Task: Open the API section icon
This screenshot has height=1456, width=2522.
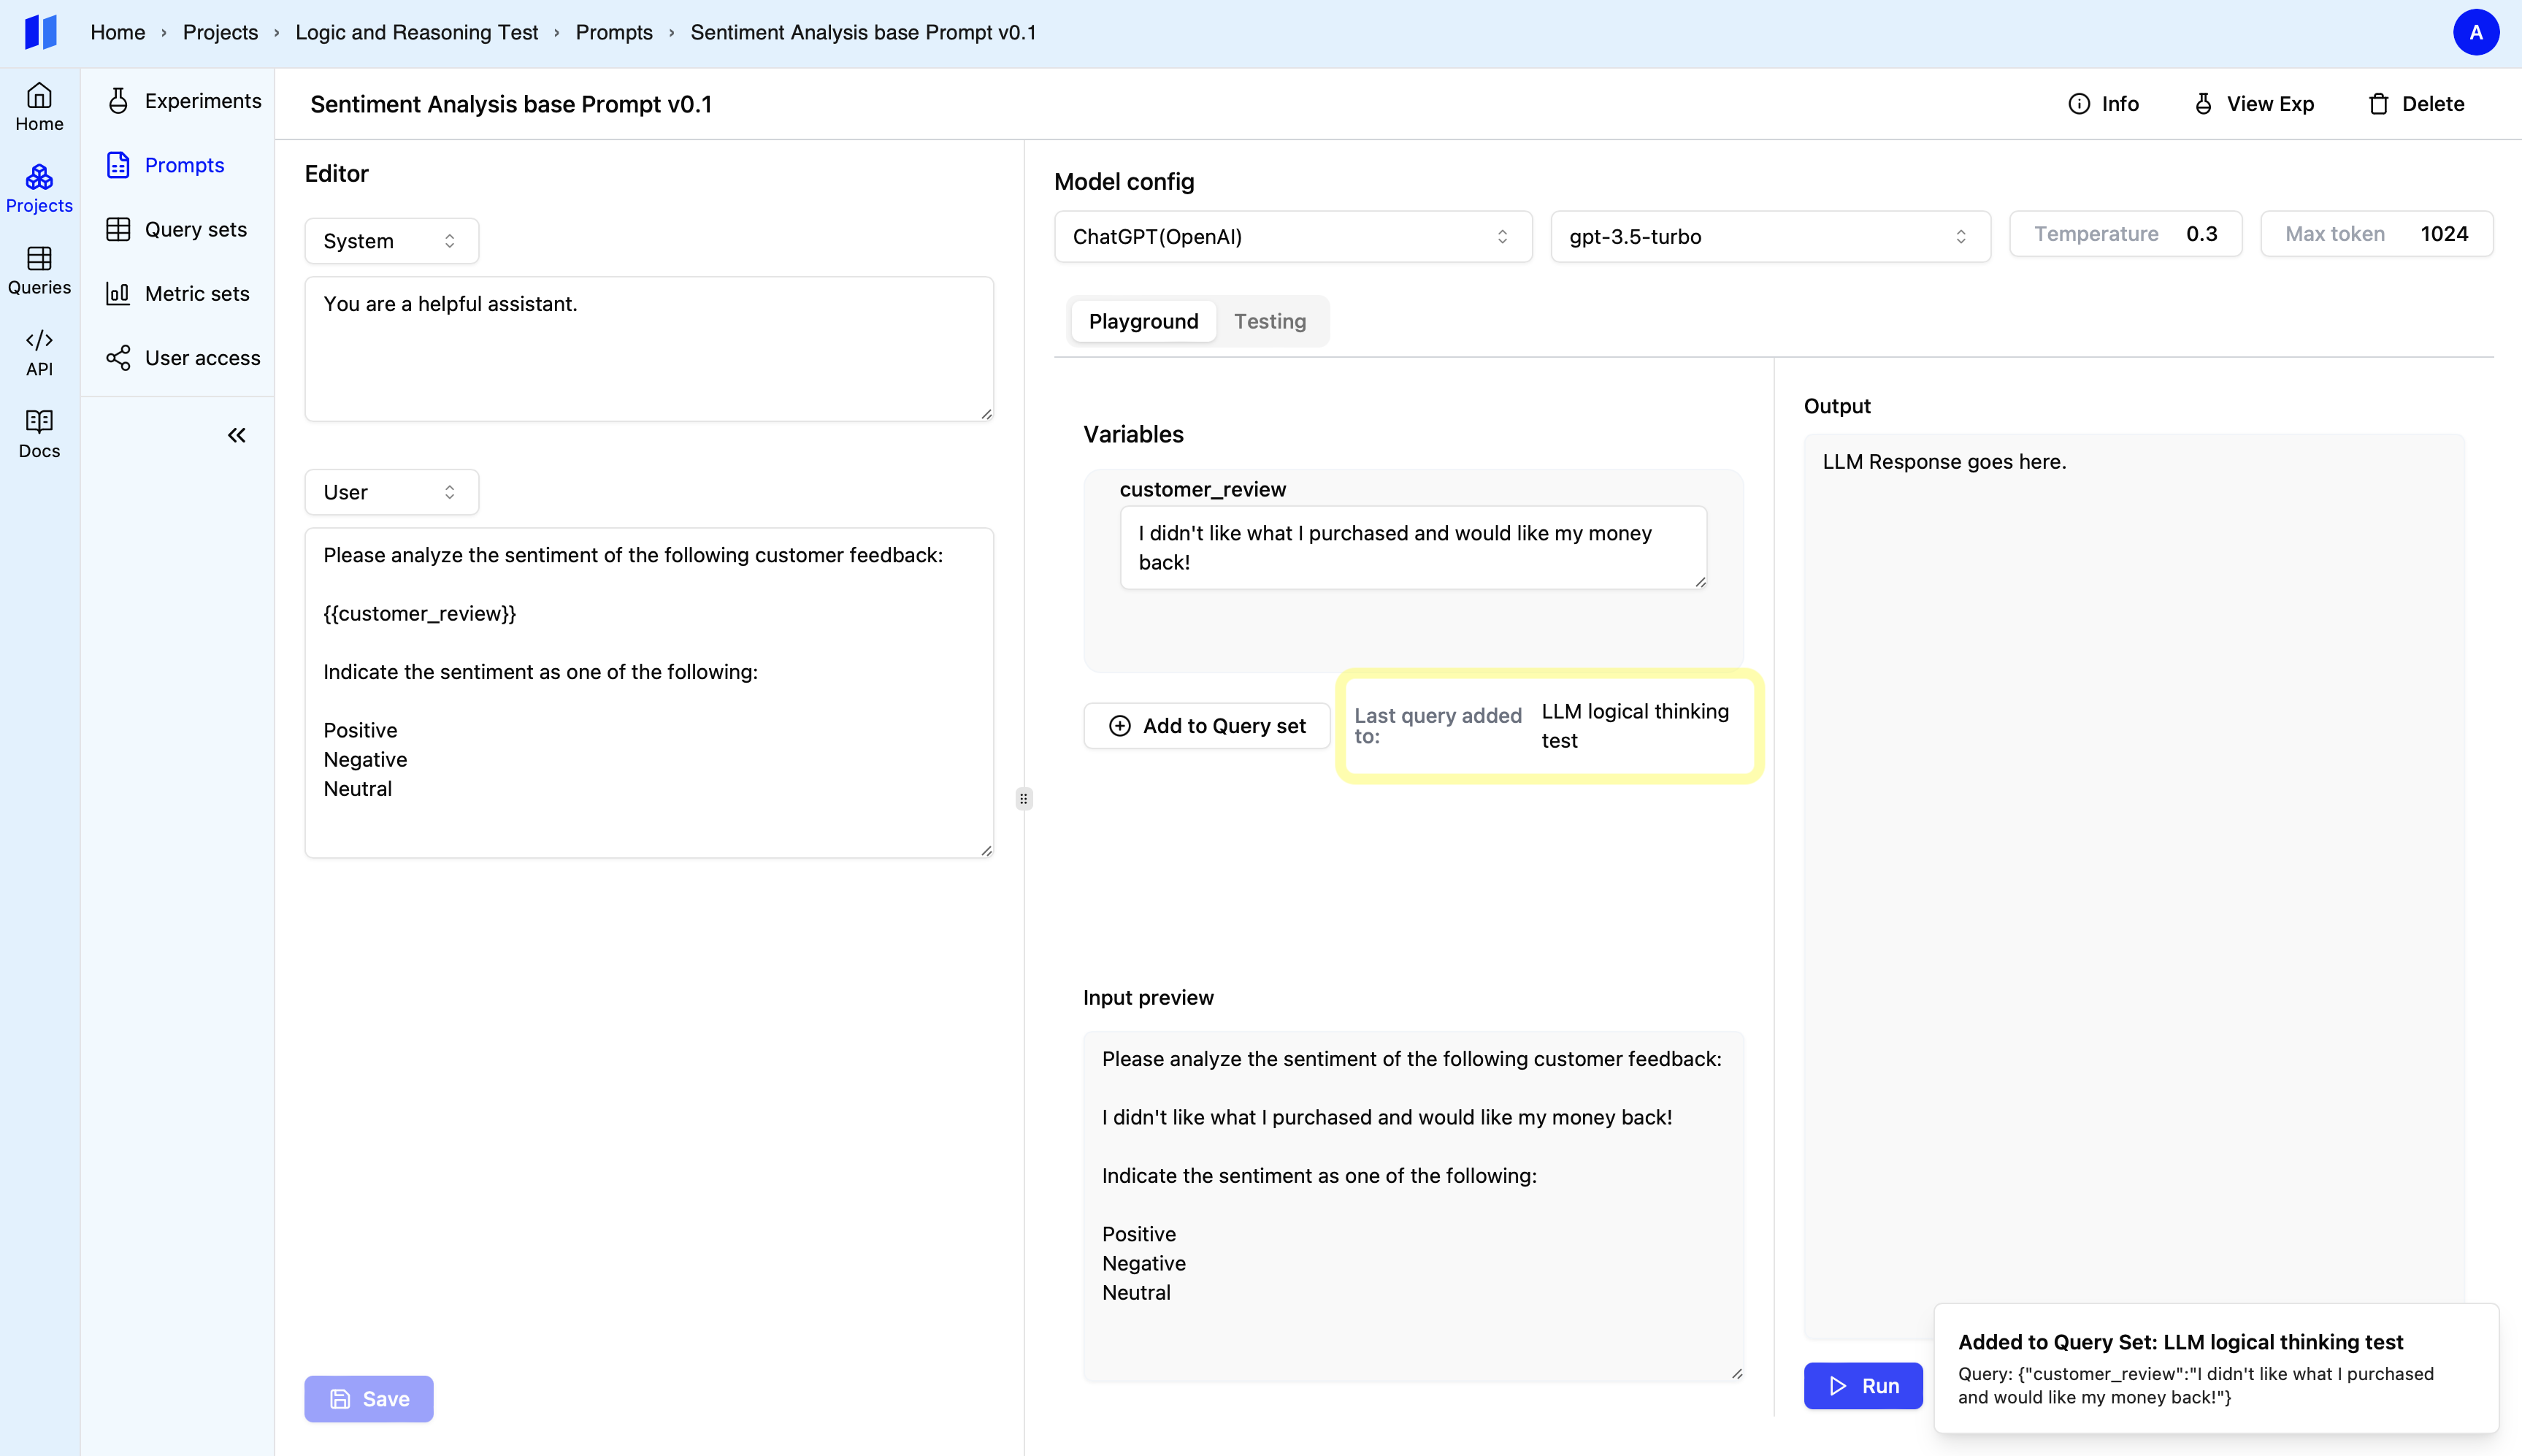Action: click(39, 341)
